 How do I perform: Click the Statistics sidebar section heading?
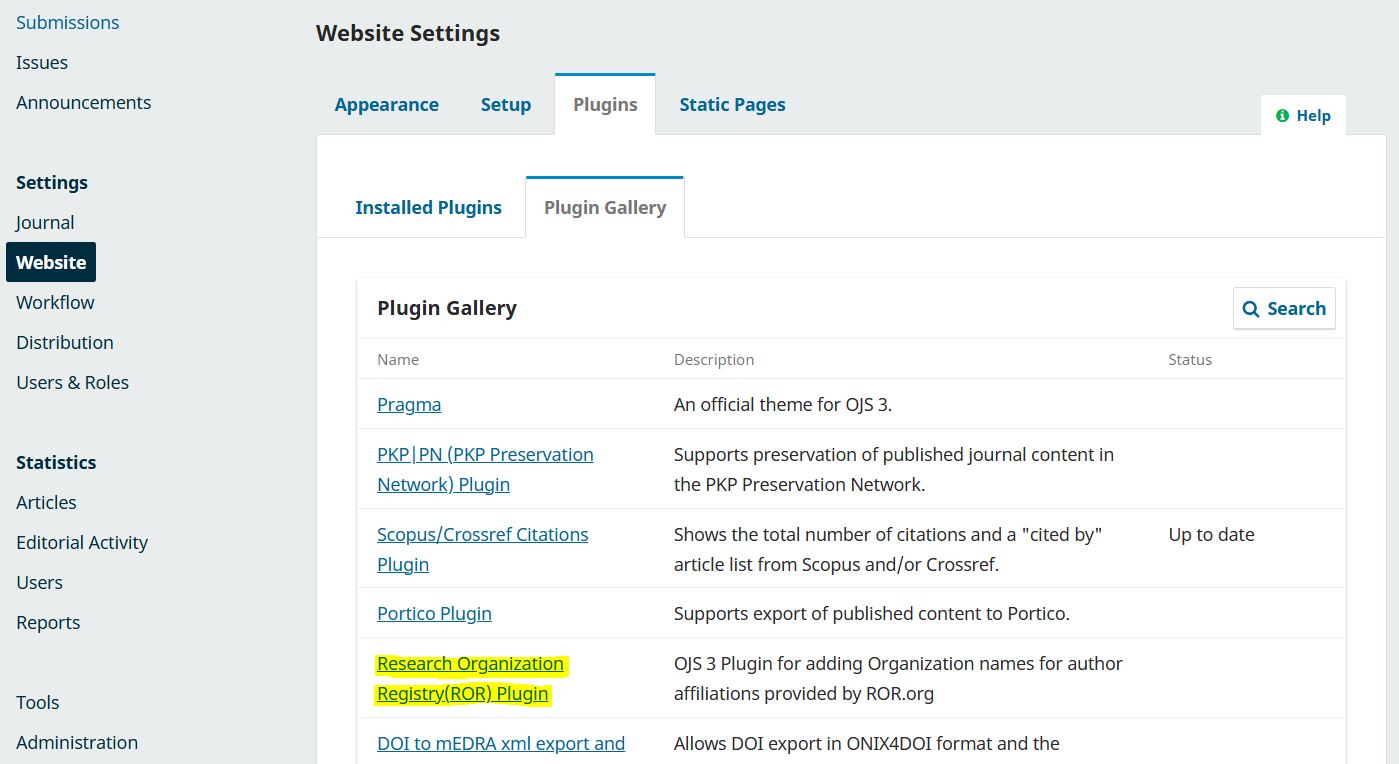pyautogui.click(x=56, y=462)
